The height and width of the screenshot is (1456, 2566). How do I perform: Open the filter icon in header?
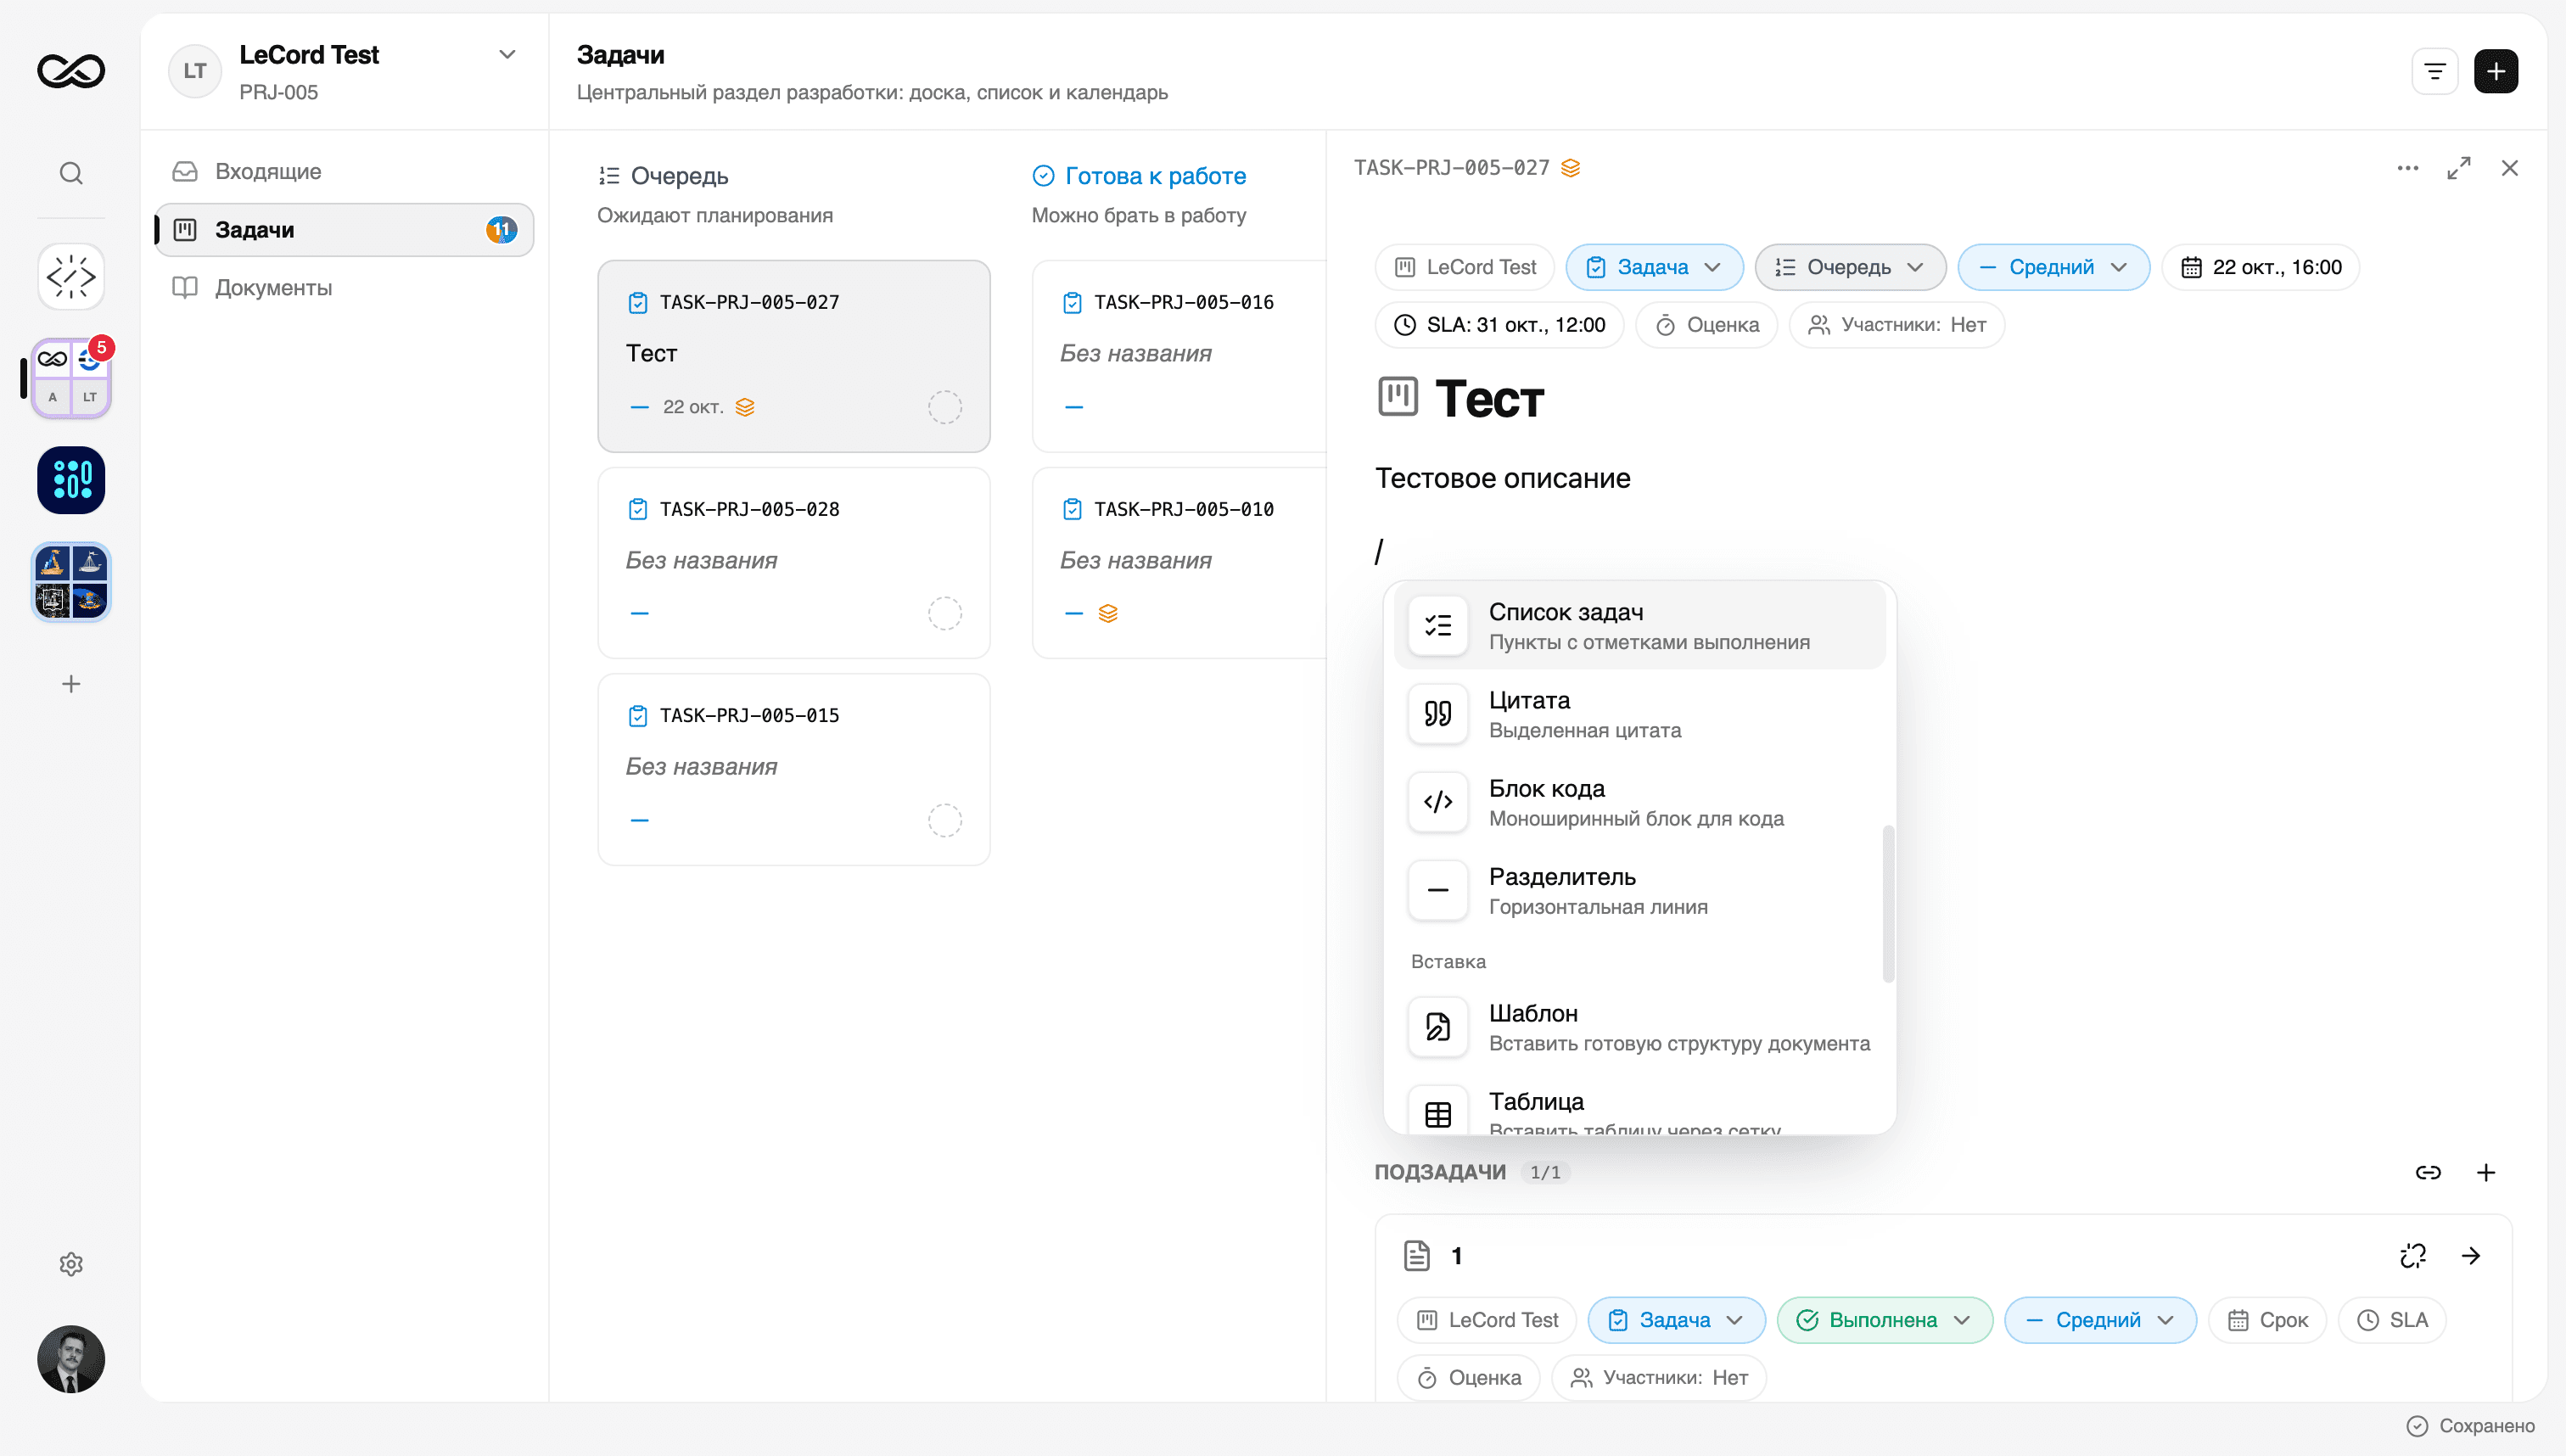click(2435, 71)
